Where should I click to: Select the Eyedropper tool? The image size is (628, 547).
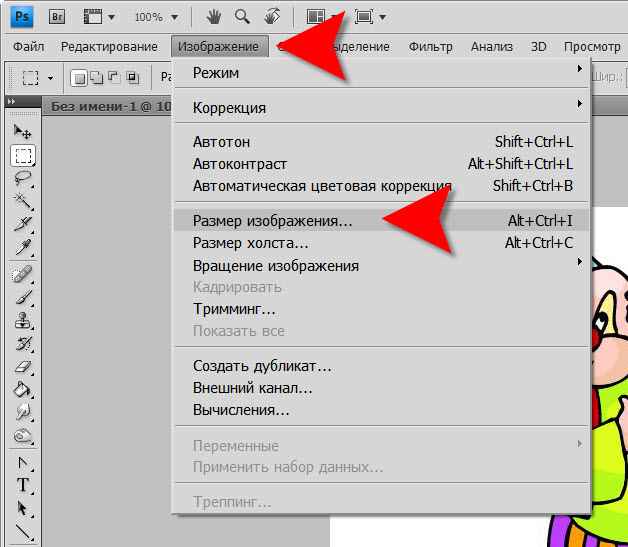click(22, 247)
